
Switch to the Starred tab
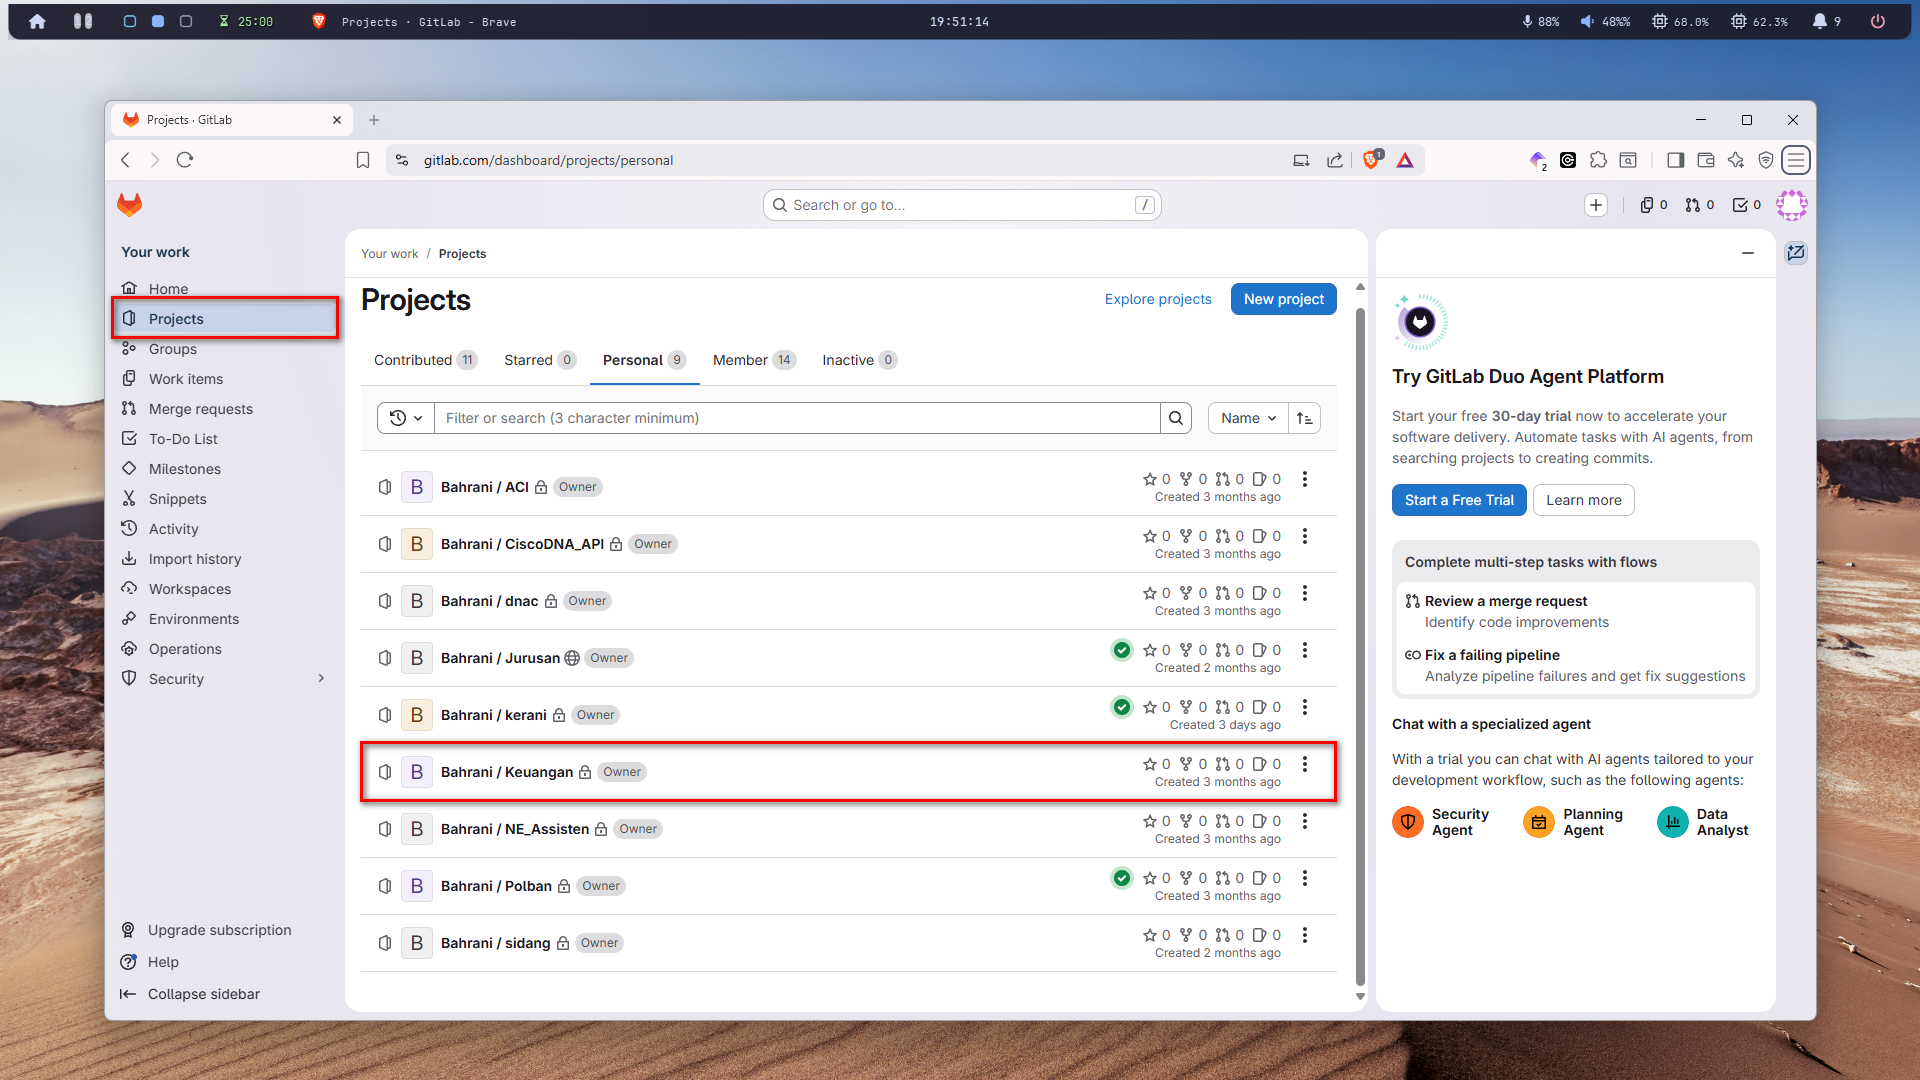click(x=540, y=360)
